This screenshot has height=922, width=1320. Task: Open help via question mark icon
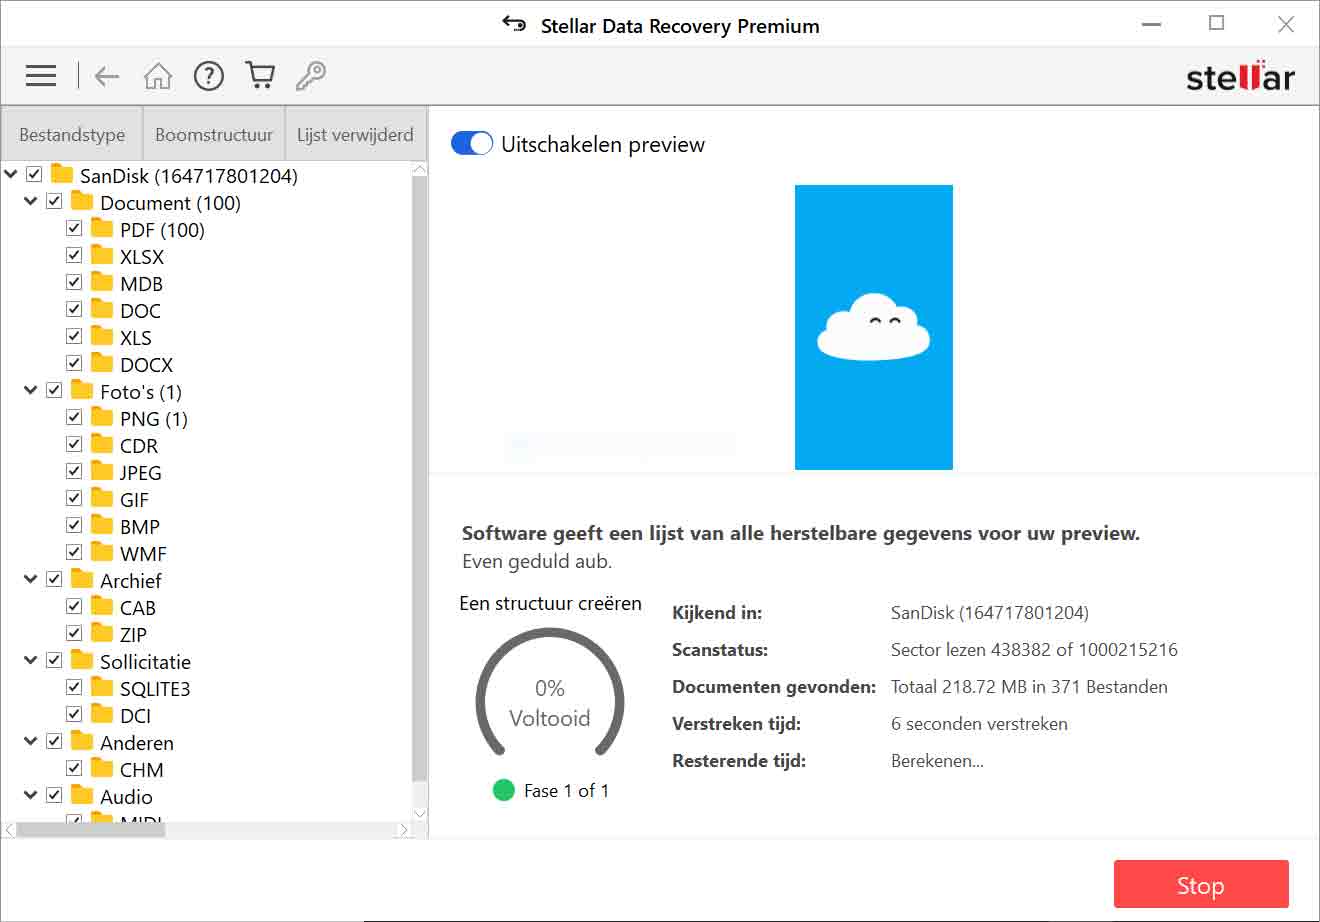[x=209, y=76]
